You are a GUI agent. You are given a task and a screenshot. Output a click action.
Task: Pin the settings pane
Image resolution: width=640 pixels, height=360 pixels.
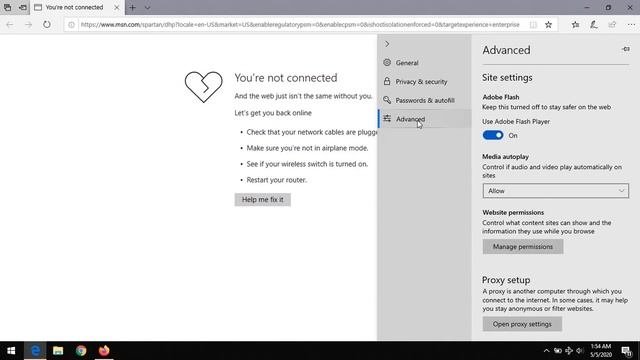point(626,49)
